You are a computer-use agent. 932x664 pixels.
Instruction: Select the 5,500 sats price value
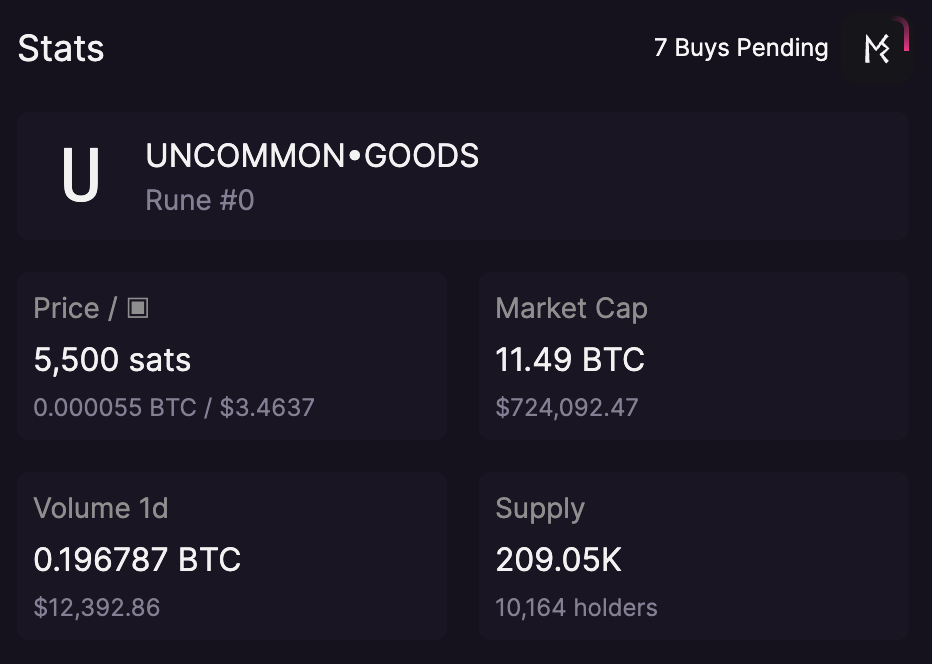112,360
